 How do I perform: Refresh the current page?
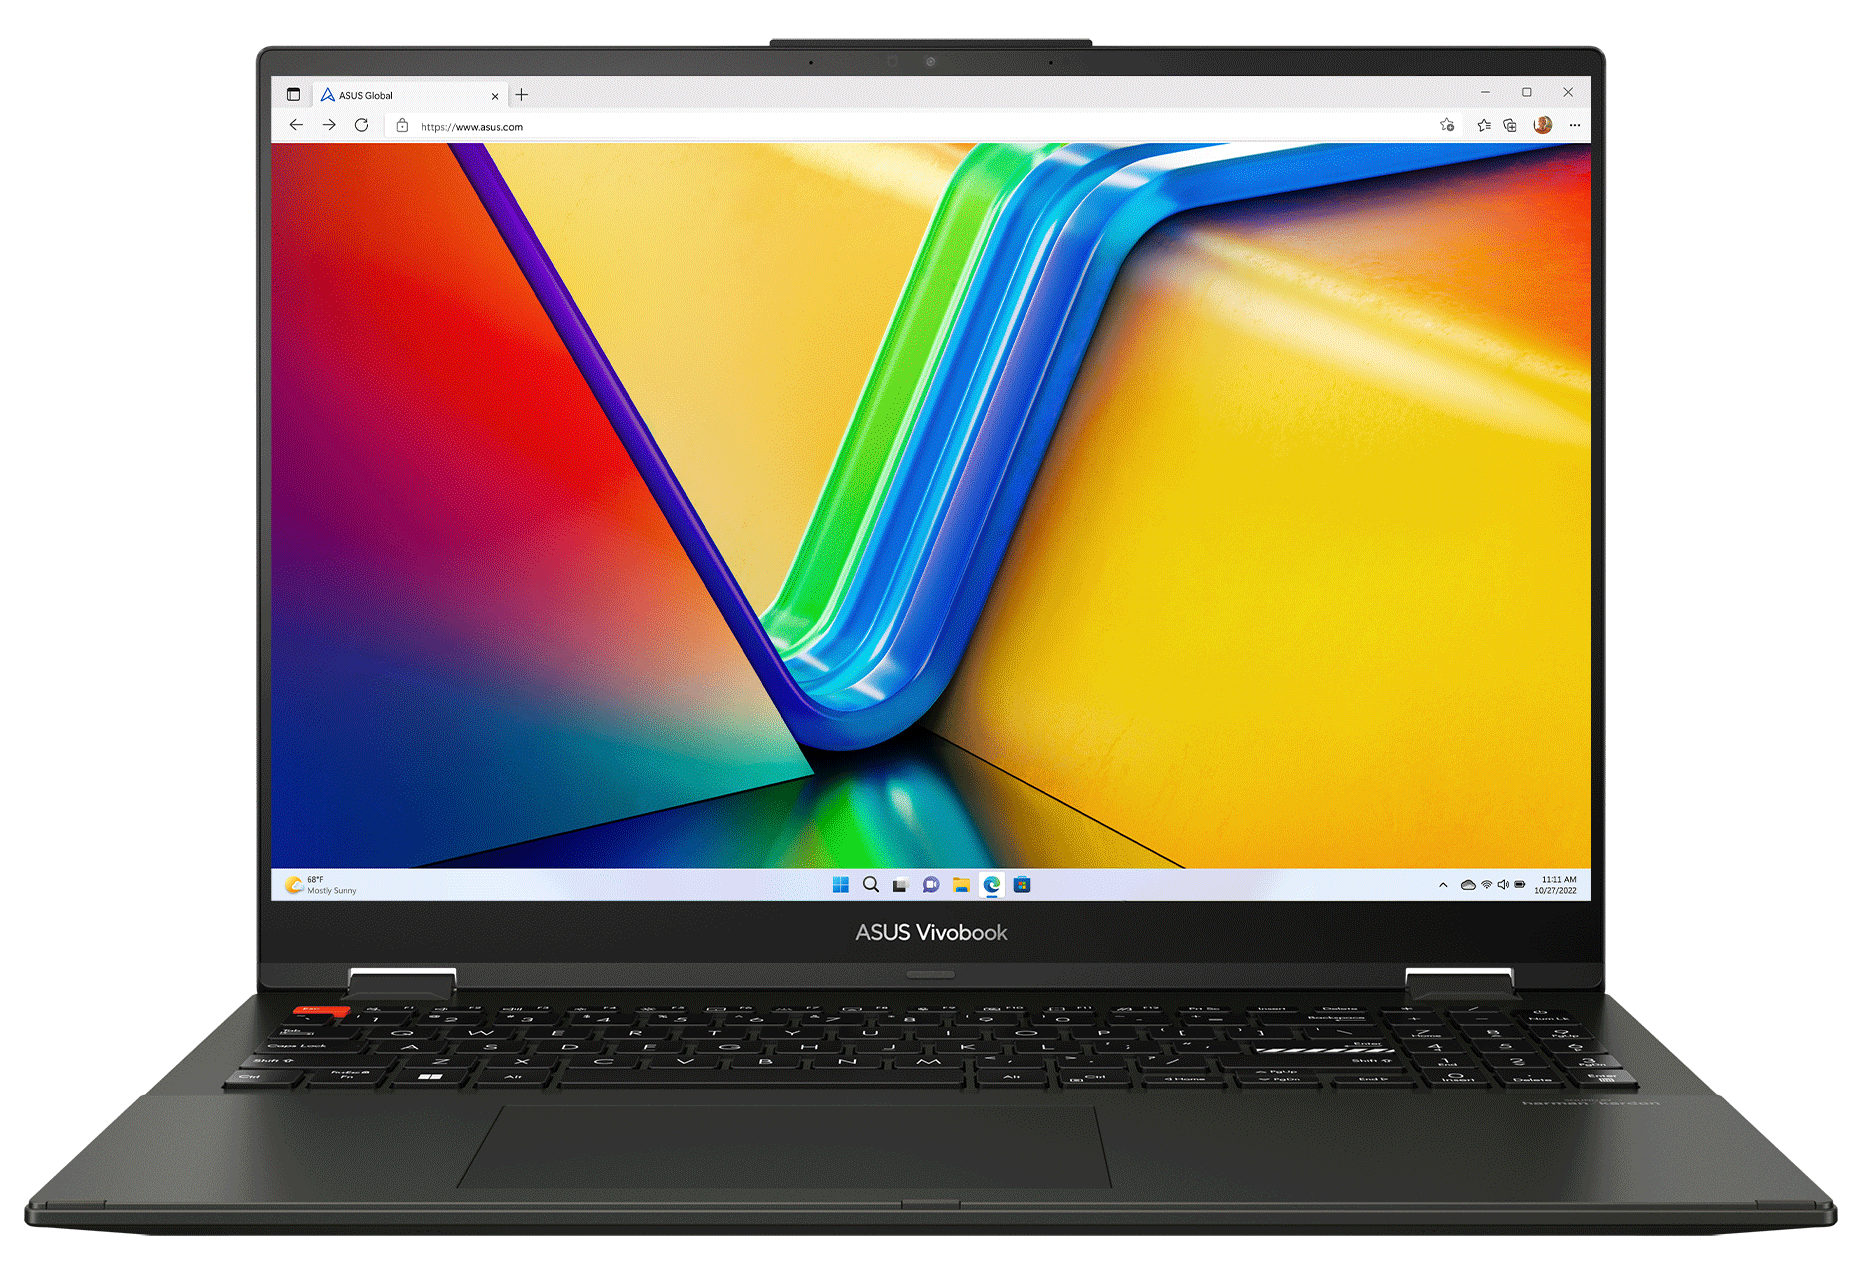click(362, 125)
